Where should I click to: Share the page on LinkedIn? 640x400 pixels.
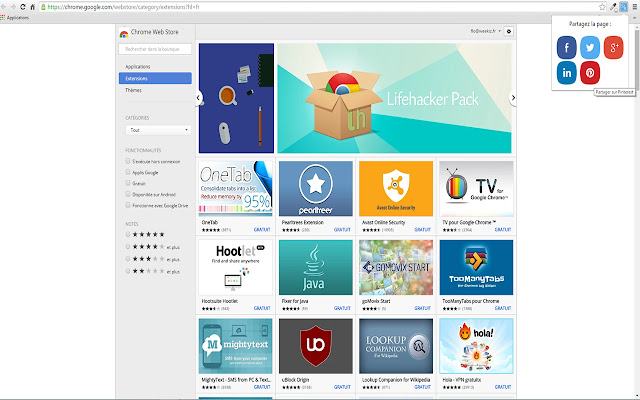pyautogui.click(x=567, y=73)
